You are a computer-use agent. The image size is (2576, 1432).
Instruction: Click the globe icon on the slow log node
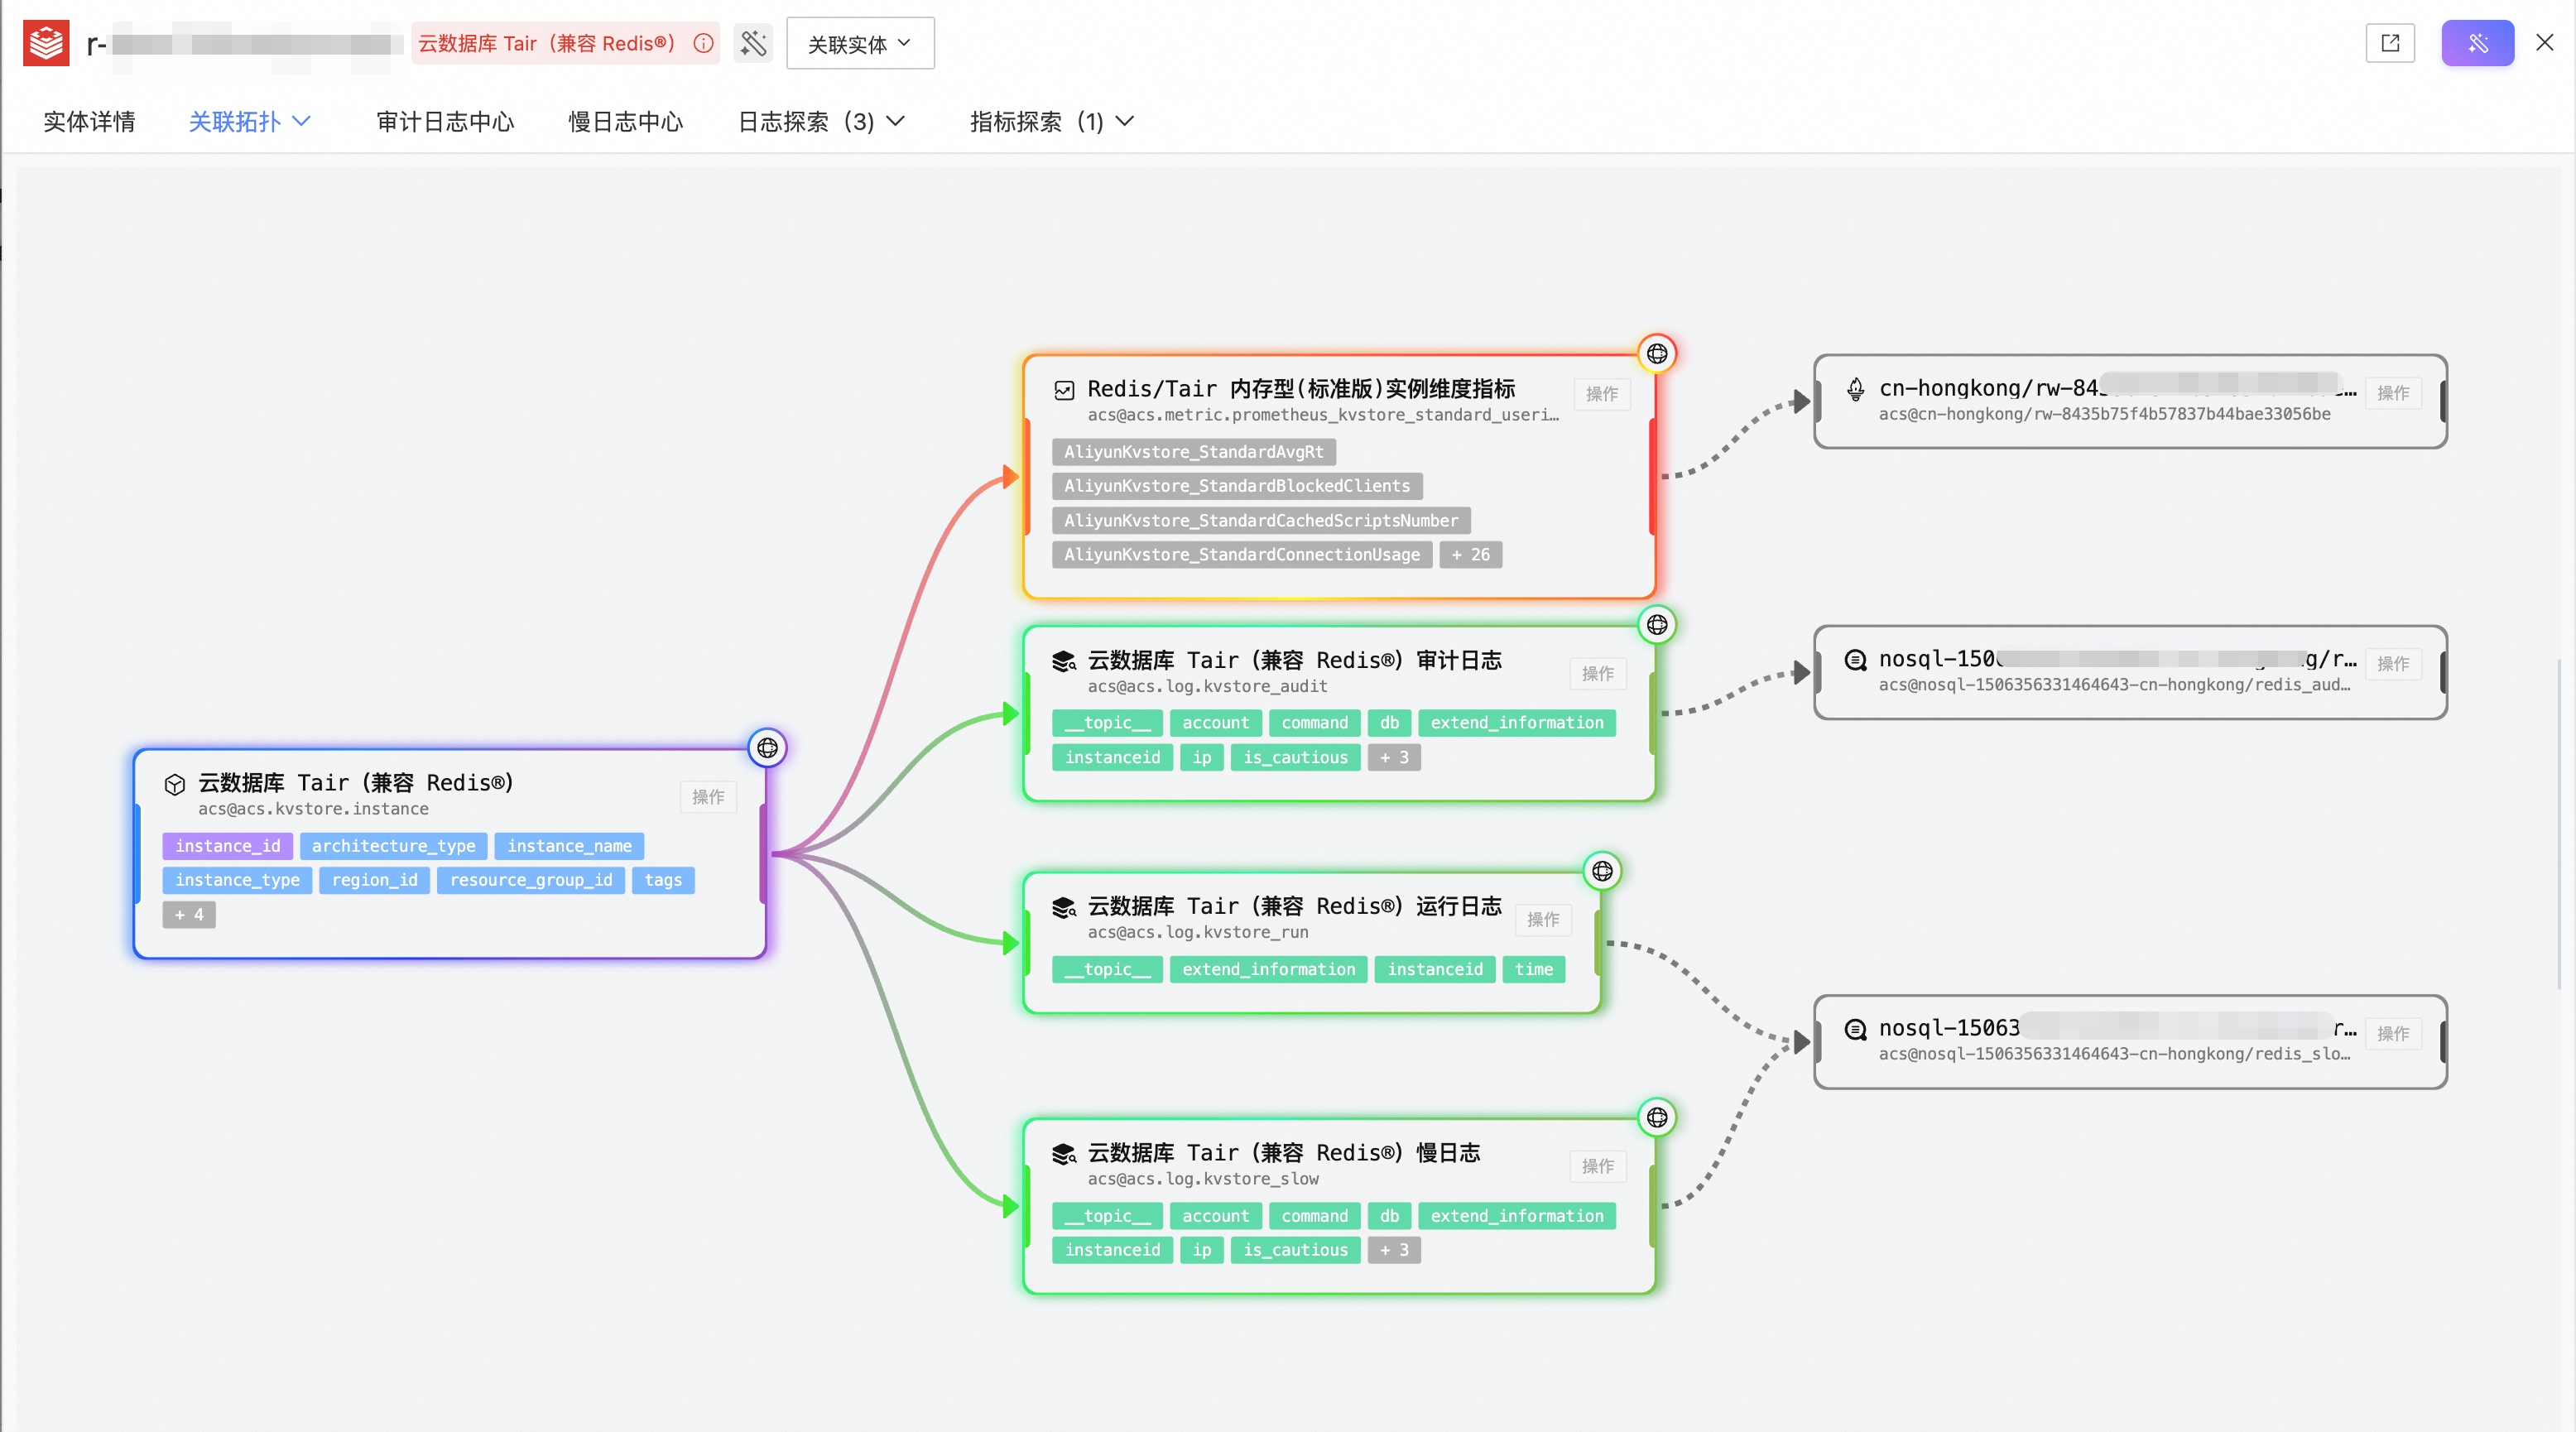pos(1657,1117)
